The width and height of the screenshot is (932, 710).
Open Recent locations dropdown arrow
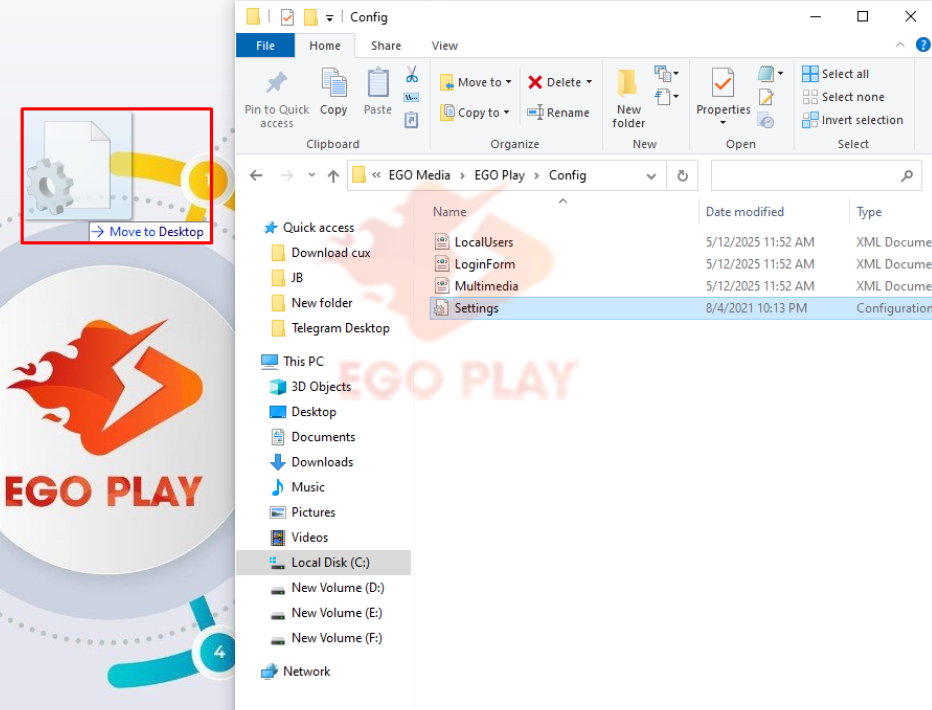(x=312, y=175)
